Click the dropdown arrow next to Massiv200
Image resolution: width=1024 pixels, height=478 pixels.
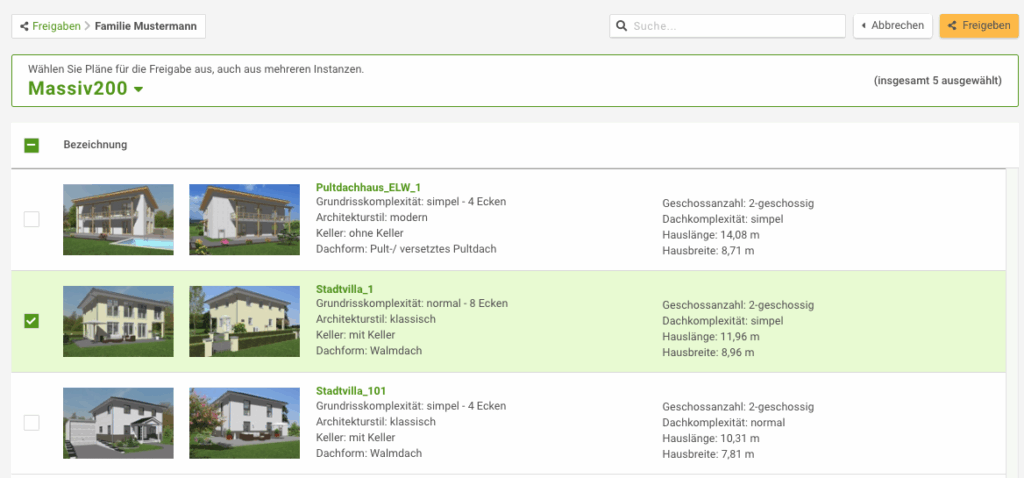(138, 90)
